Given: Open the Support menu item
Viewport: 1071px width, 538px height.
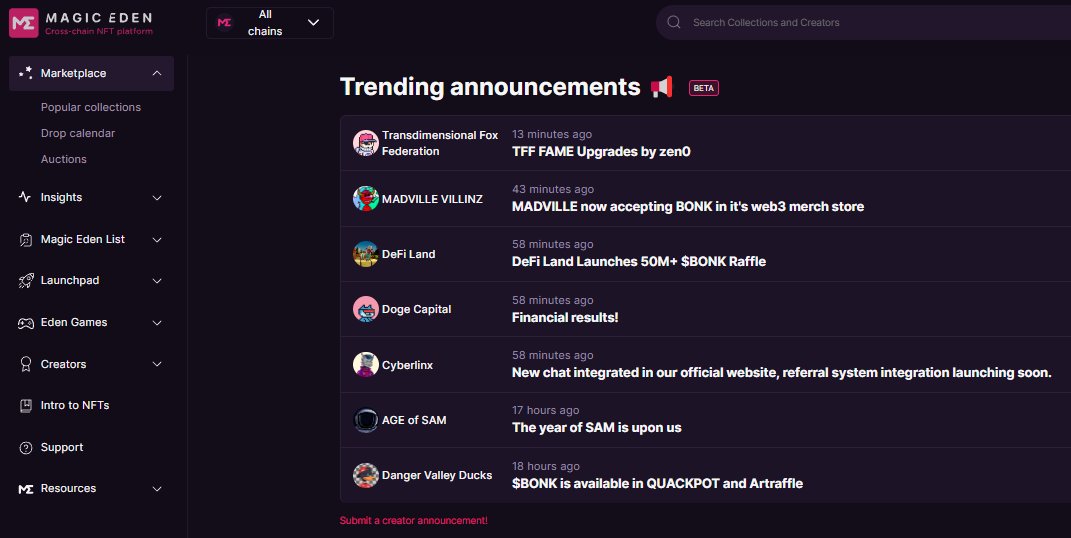Looking at the screenshot, I should click(x=62, y=448).
